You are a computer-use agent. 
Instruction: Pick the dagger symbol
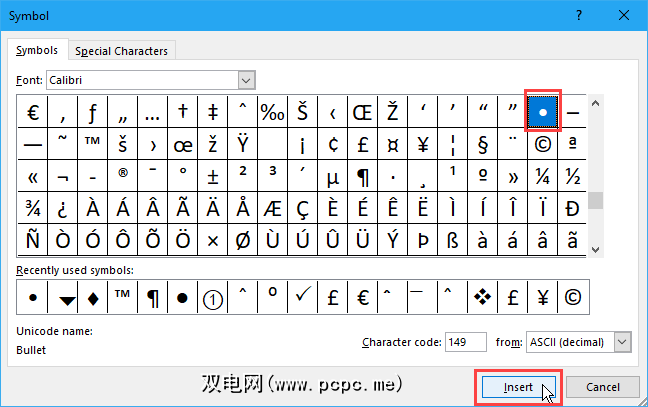[x=183, y=112]
